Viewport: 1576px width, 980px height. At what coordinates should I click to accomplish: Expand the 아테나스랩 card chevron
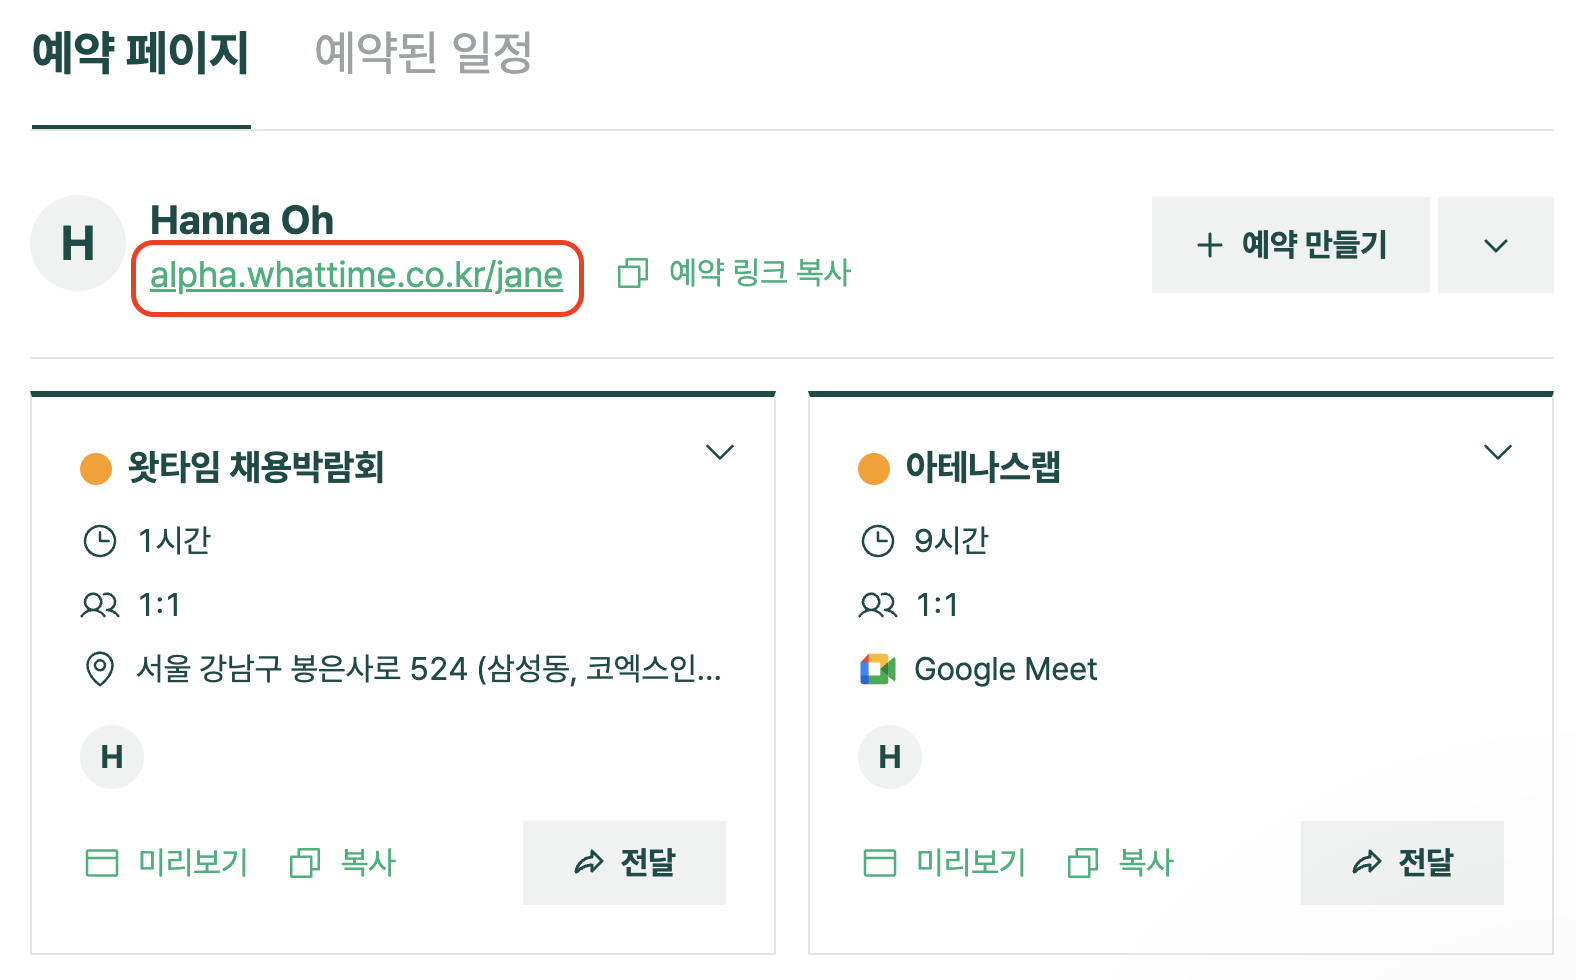1497,452
